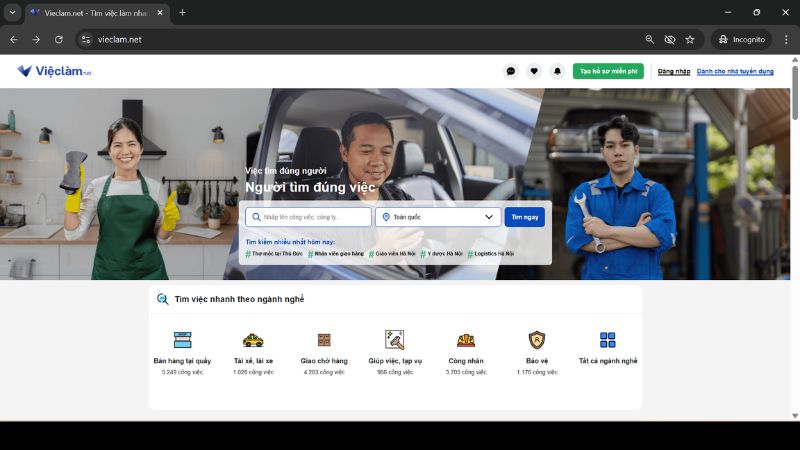The width and height of the screenshot is (800, 450).
Task: Select Giao chở hàng box icon
Action: pos(324,340)
